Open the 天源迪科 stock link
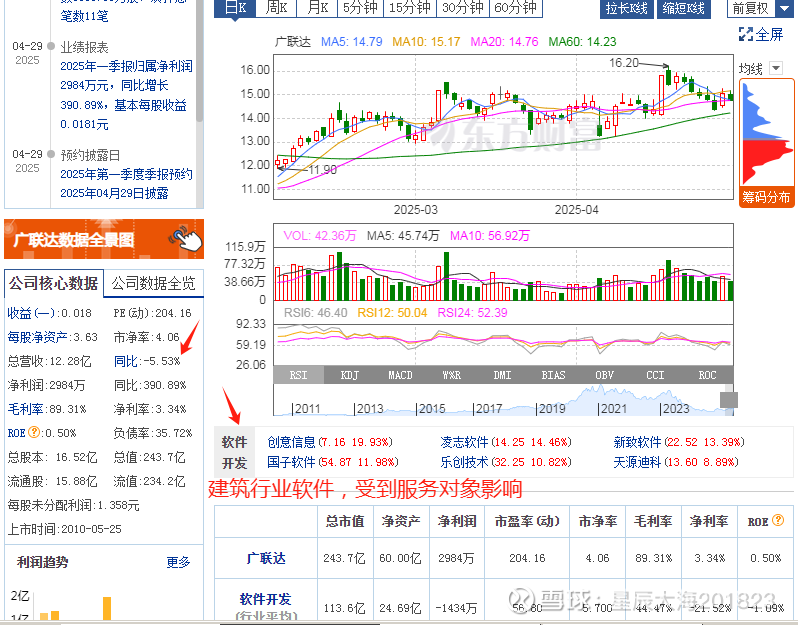Screen dimensions: 798x625 coord(637,462)
